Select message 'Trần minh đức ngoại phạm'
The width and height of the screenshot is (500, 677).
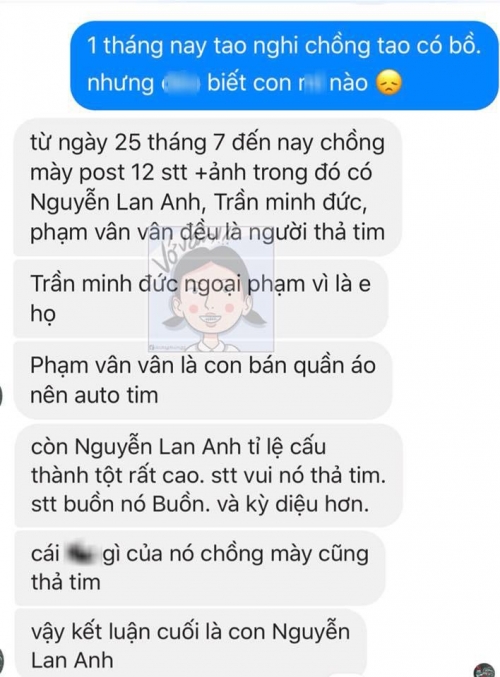[x=201, y=299]
